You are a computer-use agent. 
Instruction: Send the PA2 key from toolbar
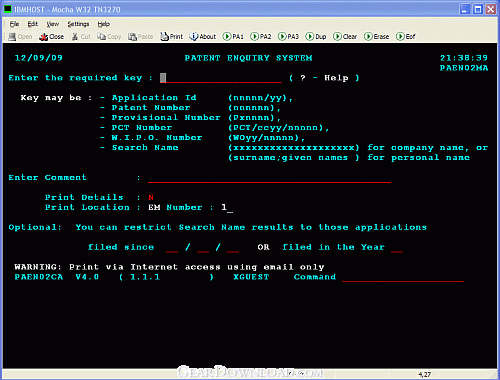[x=261, y=37]
